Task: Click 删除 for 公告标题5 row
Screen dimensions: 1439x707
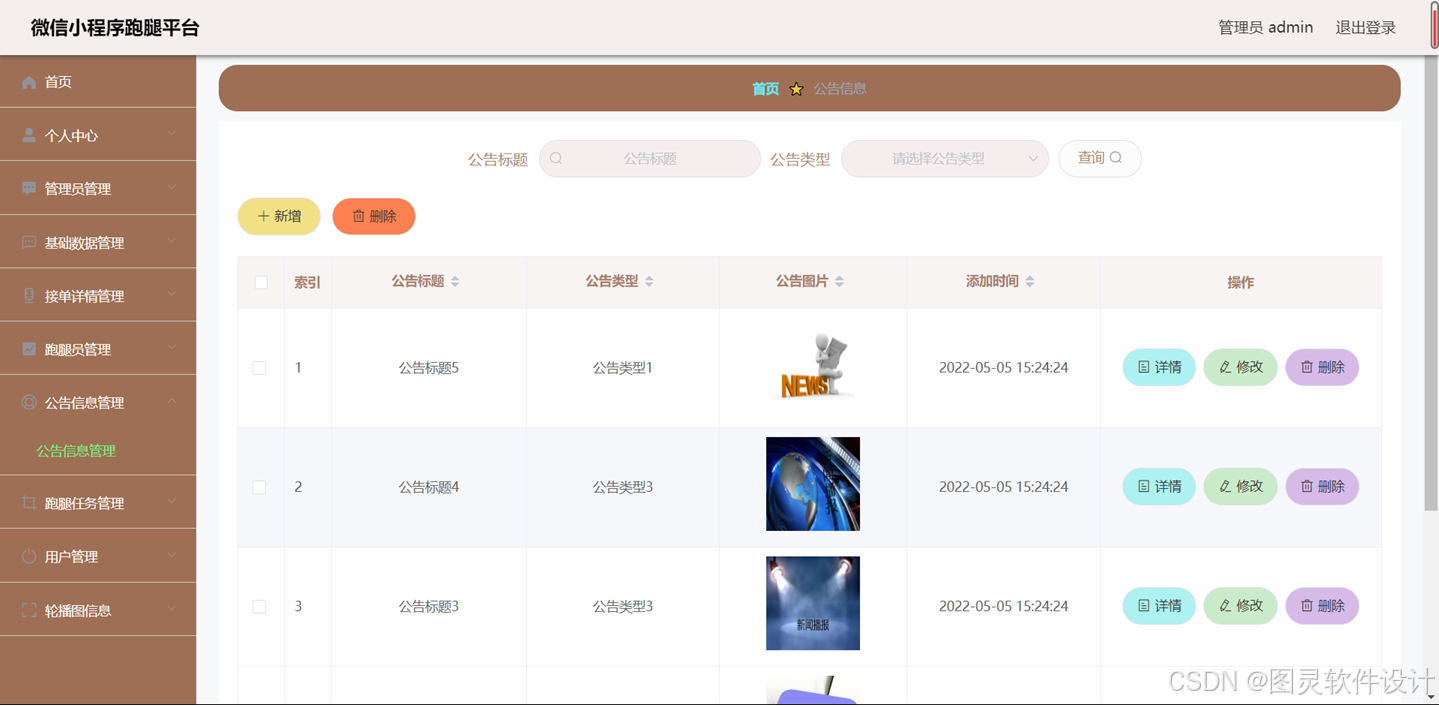Action: [1322, 367]
